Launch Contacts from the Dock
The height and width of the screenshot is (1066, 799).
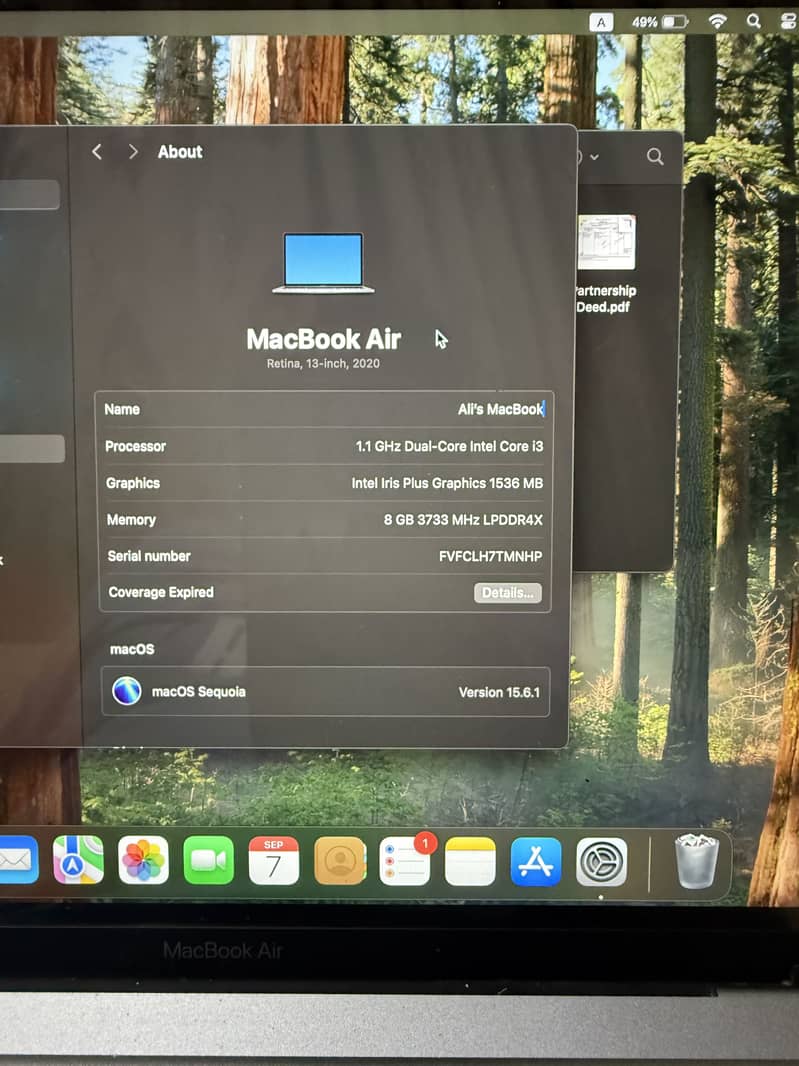pyautogui.click(x=340, y=861)
